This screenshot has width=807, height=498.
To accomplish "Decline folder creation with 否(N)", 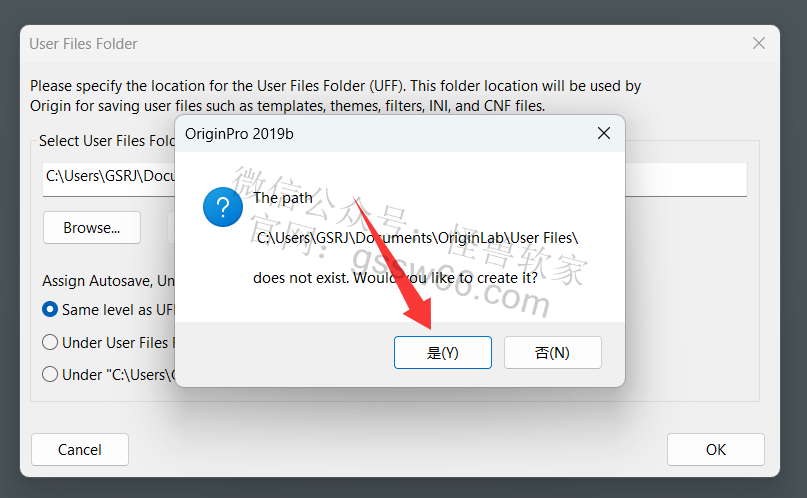I will tap(552, 352).
